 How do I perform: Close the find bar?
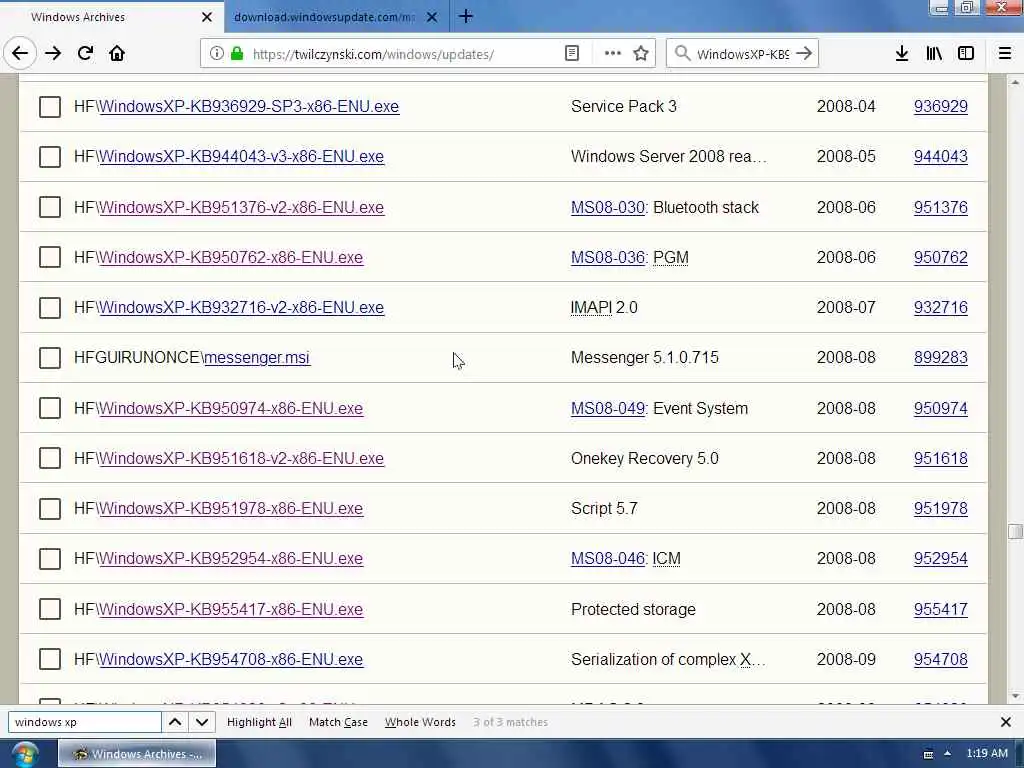[x=1006, y=722]
